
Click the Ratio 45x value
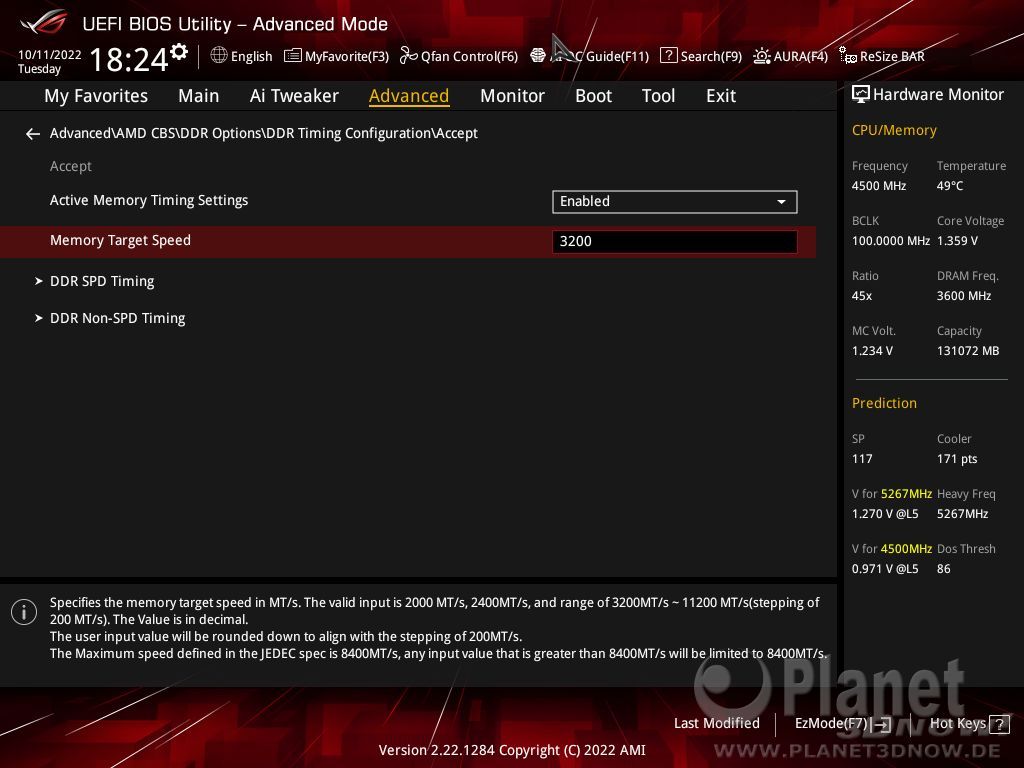(x=861, y=296)
